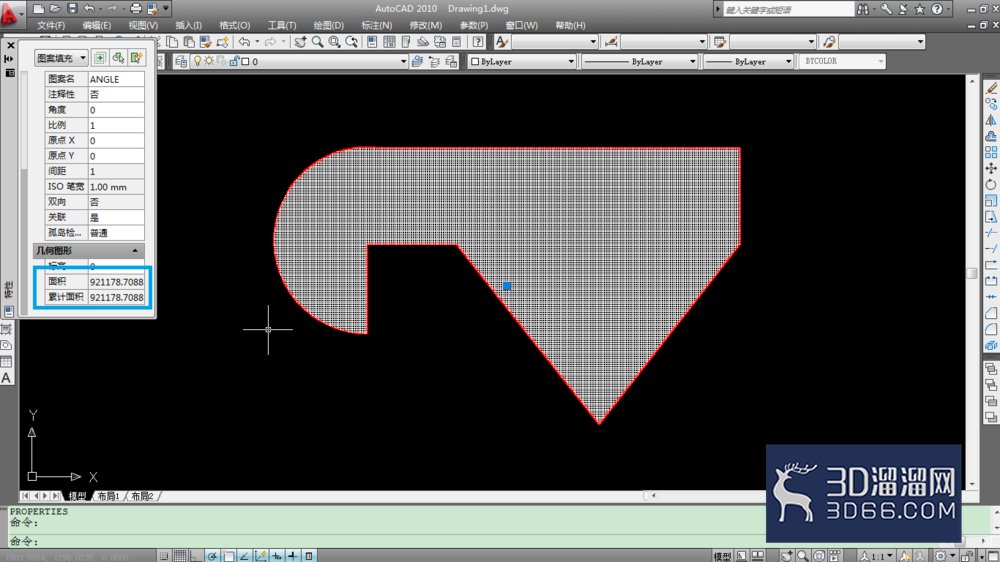Select the Move tool in right toolbar

coord(990,168)
